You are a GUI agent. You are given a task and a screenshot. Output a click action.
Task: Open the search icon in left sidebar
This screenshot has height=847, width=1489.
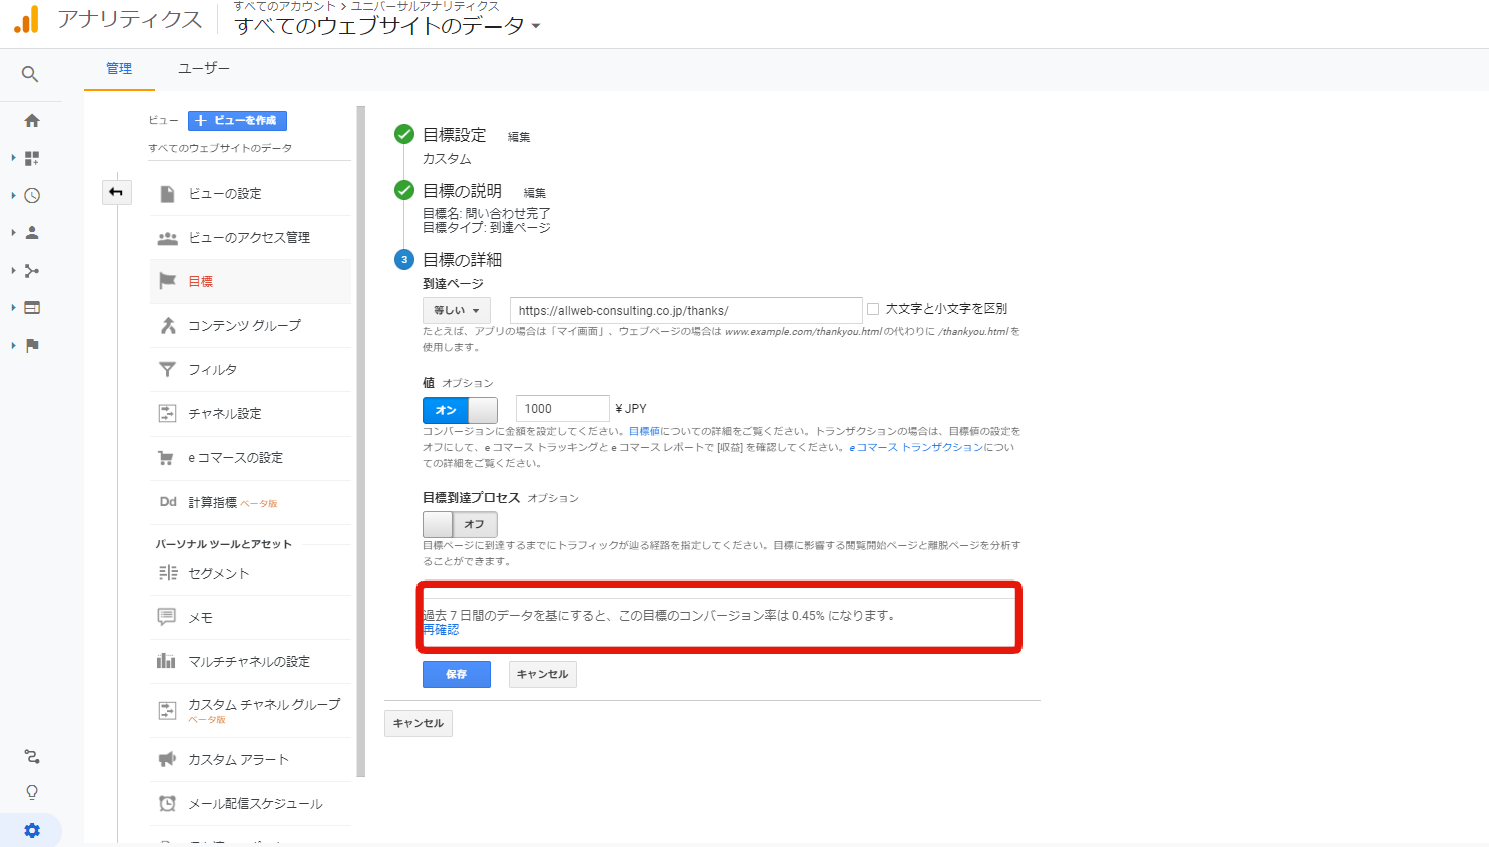pos(30,74)
